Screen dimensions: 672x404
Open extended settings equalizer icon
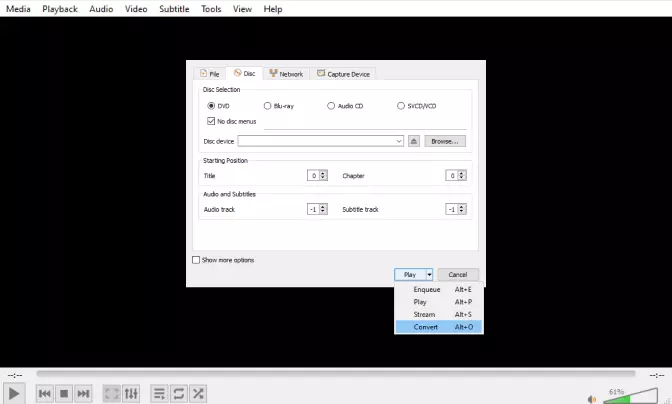[131, 393]
